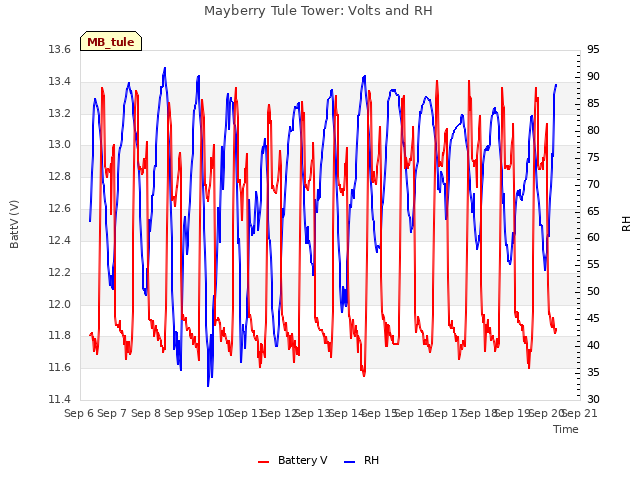
Task: Click the Sep 6 date tick label
Action: 79,413
